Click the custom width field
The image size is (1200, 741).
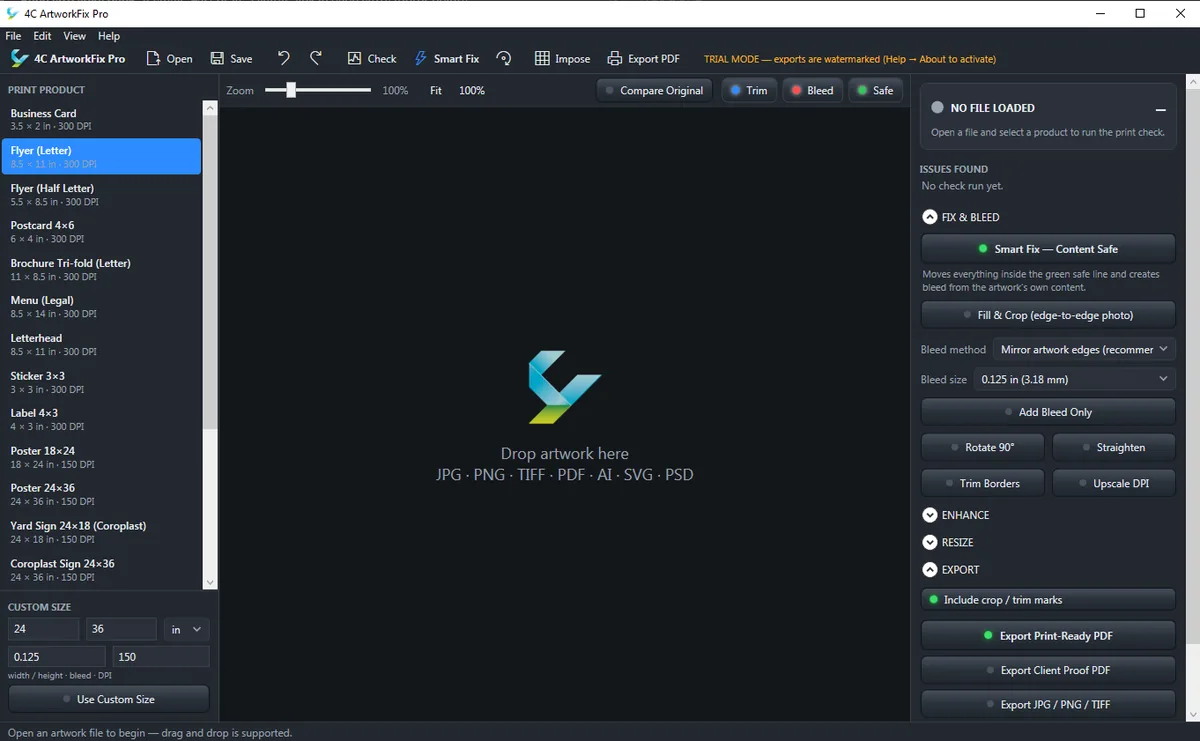click(43, 629)
